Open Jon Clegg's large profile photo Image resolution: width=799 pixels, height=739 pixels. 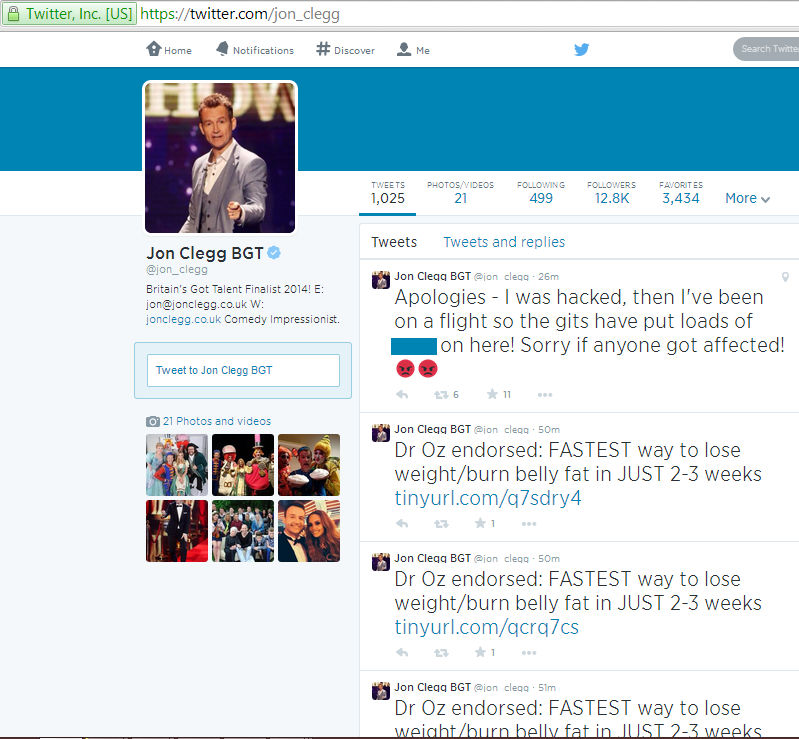pos(220,157)
